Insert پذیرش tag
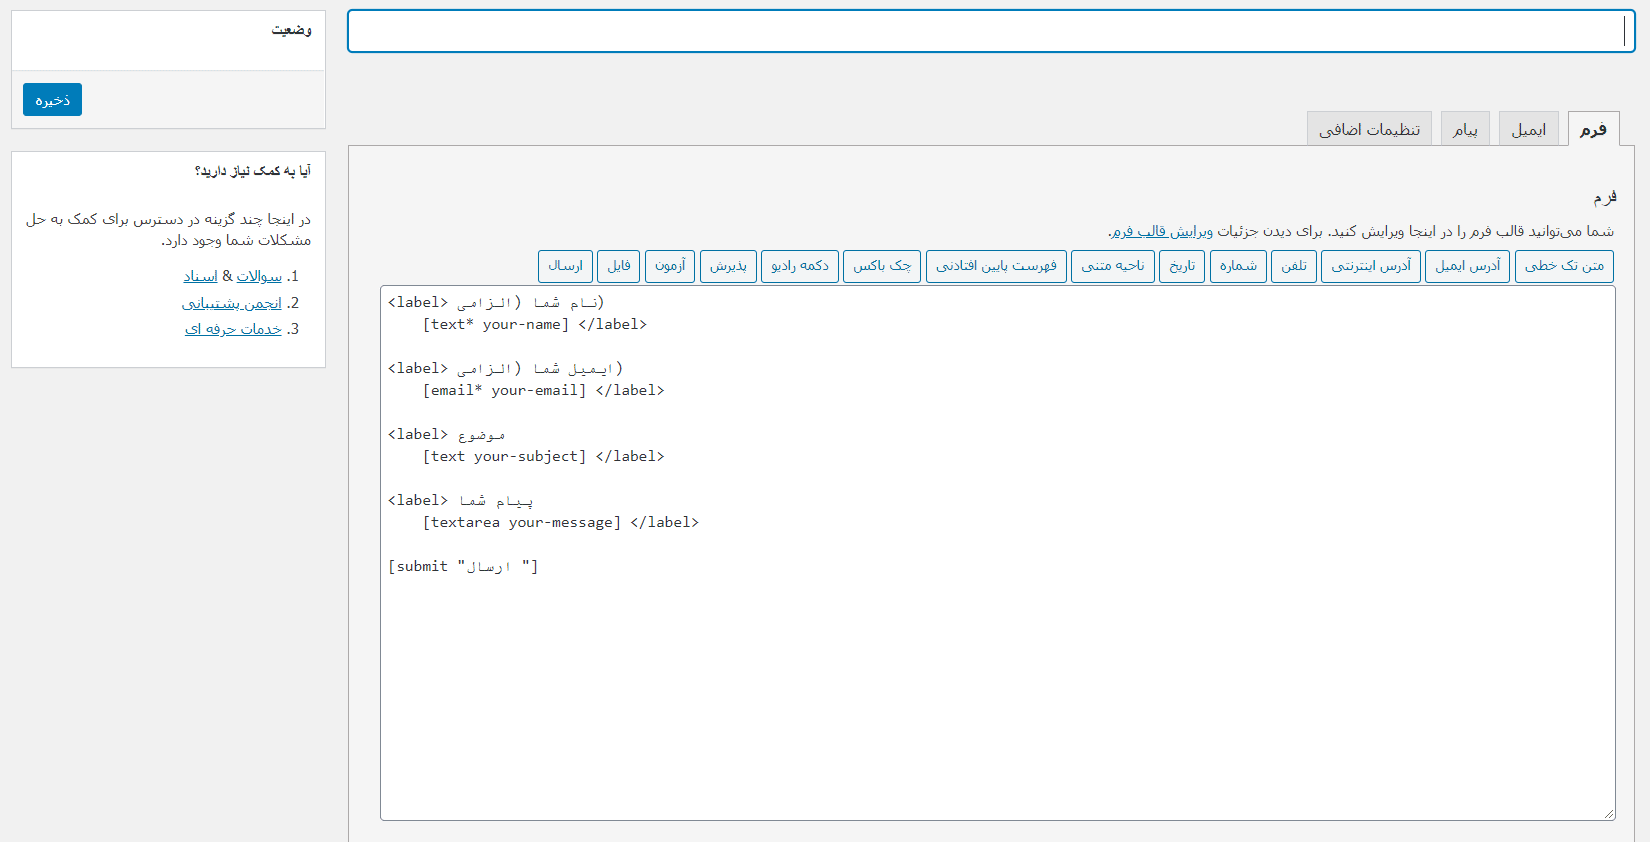 pyautogui.click(x=728, y=266)
